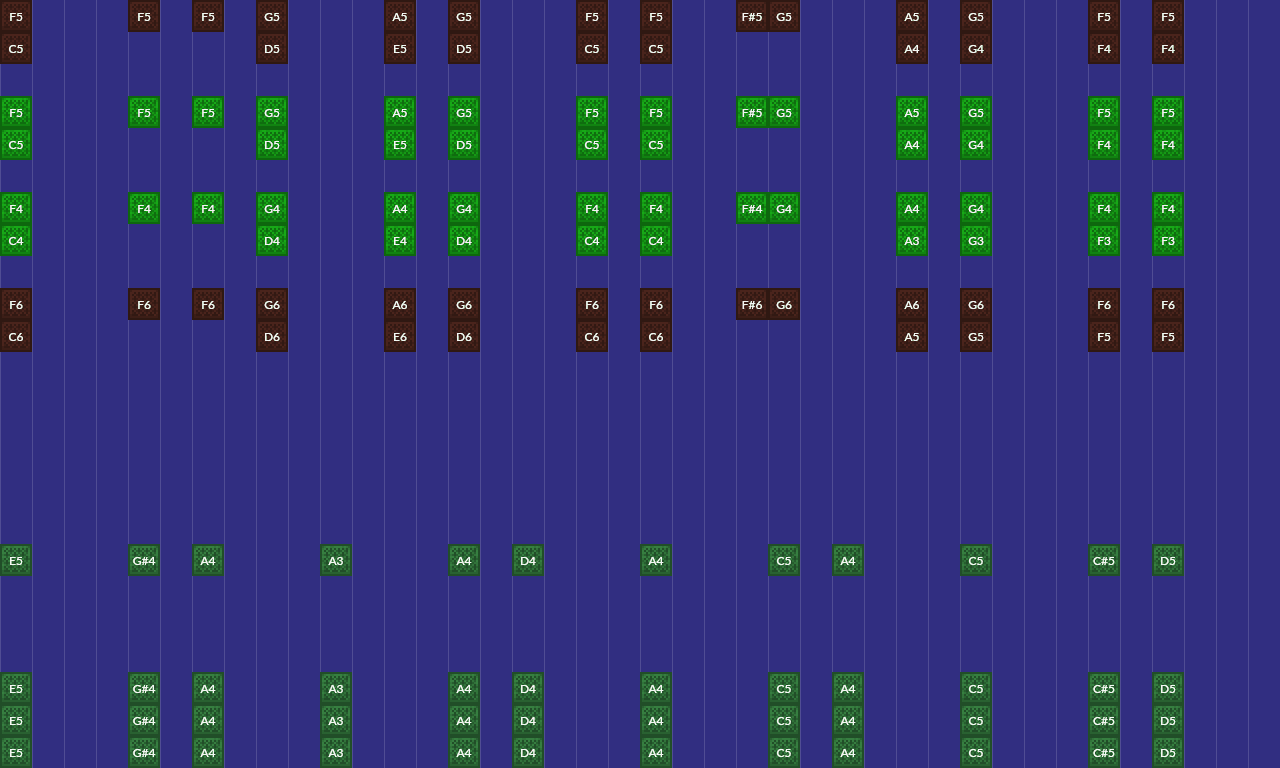Select D5 in the isolated single row
The height and width of the screenshot is (768, 1280).
[x=1168, y=560]
